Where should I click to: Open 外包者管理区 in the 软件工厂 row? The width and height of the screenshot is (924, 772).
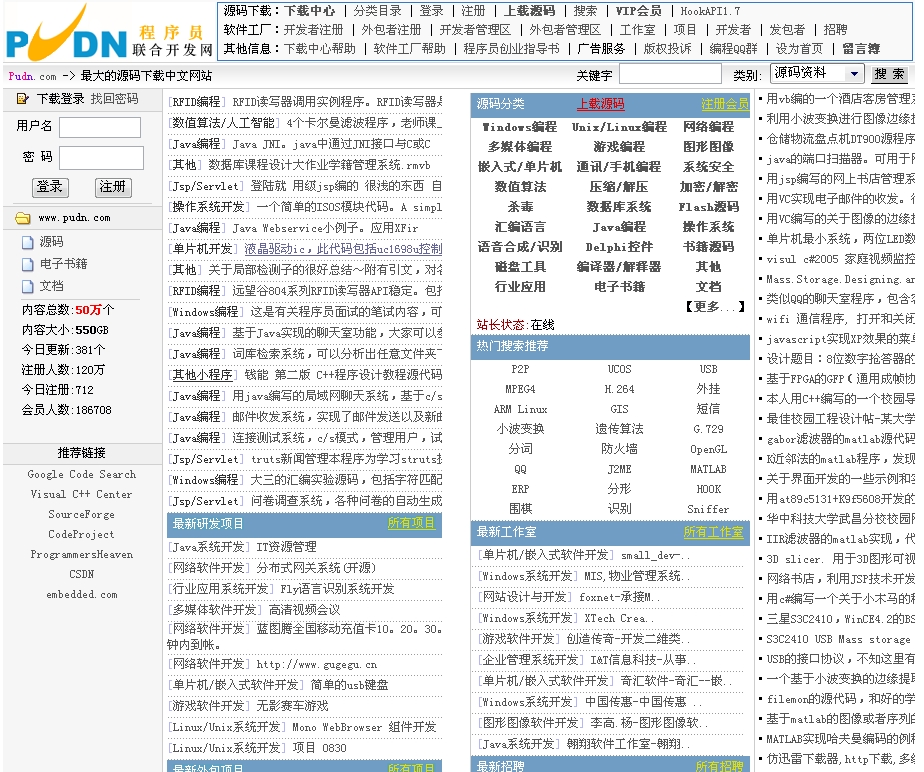pyautogui.click(x=565, y=30)
